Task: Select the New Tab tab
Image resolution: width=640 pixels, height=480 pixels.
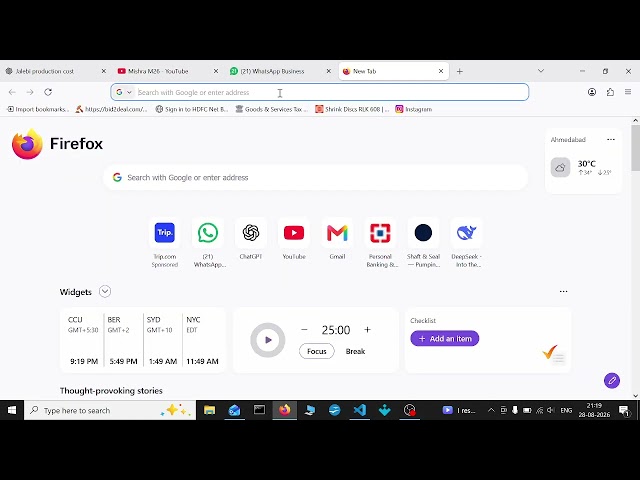Action: tap(393, 71)
